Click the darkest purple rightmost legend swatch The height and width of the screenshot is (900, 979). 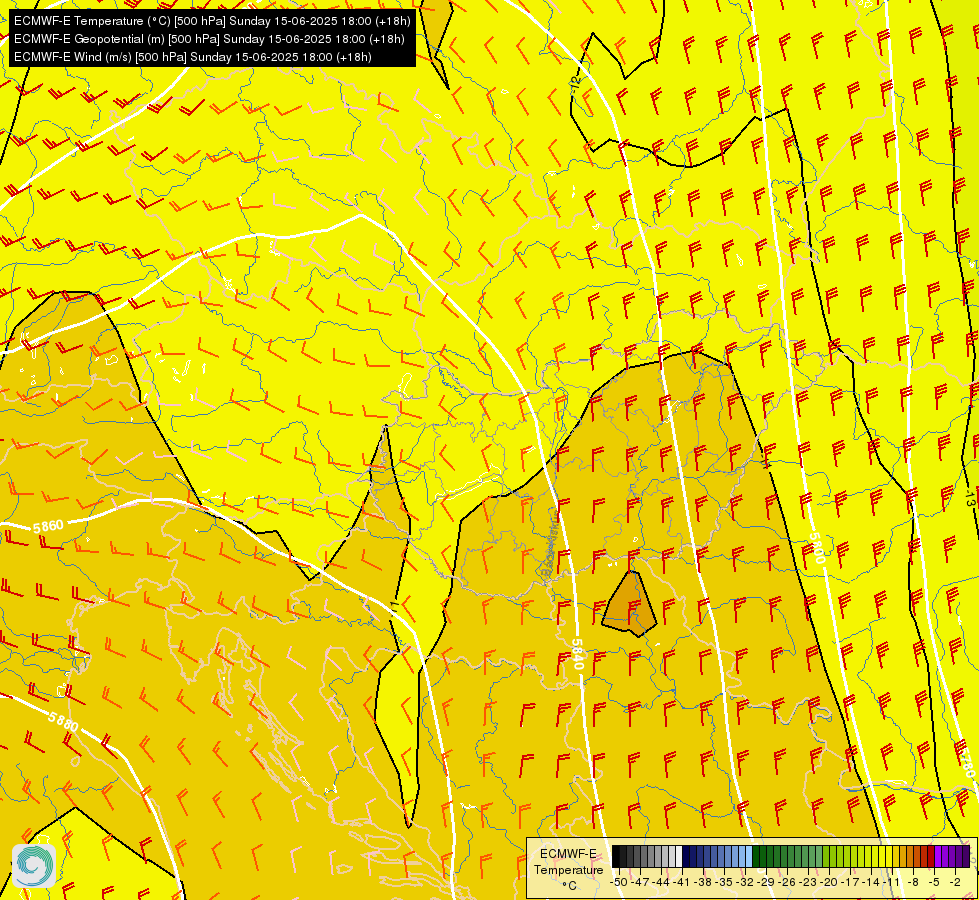tap(966, 856)
